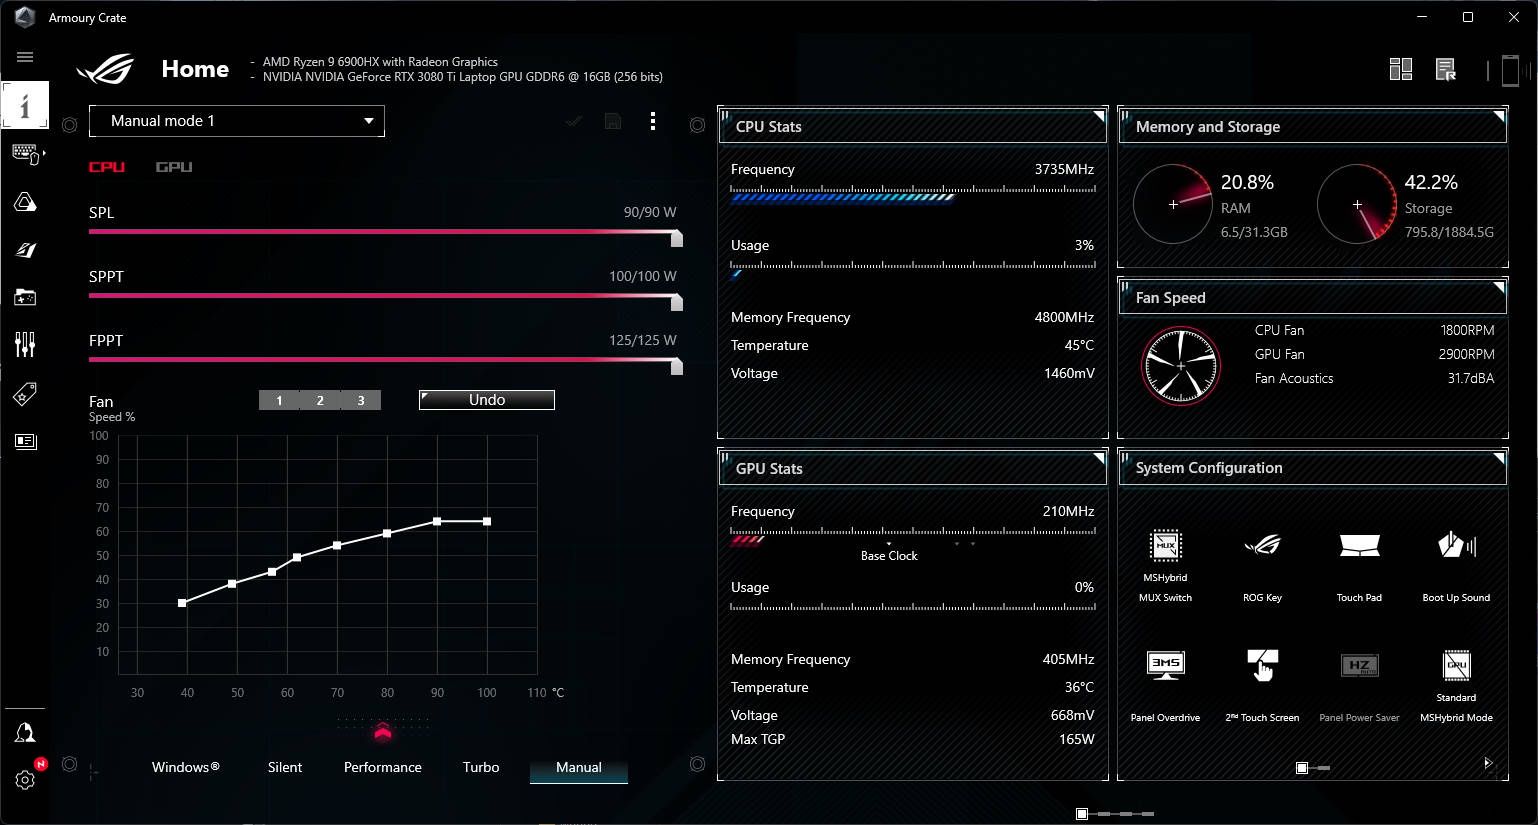This screenshot has width=1538, height=825.
Task: Open the Manual mode 1 dropdown
Action: pyautogui.click(x=237, y=121)
